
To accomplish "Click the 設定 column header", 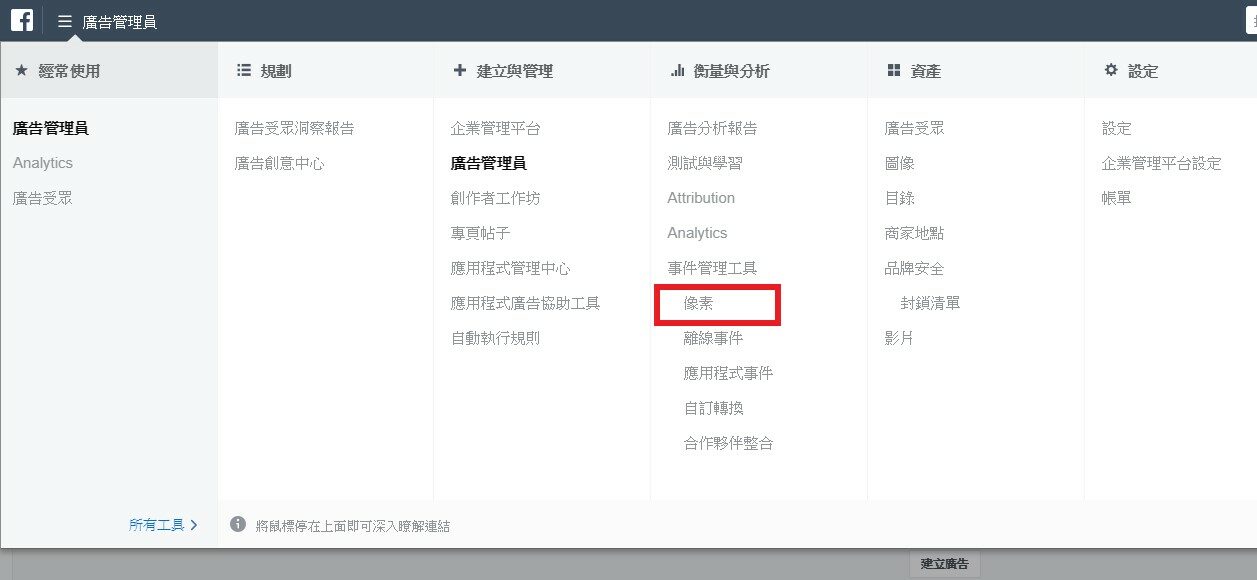I will tap(1143, 71).
